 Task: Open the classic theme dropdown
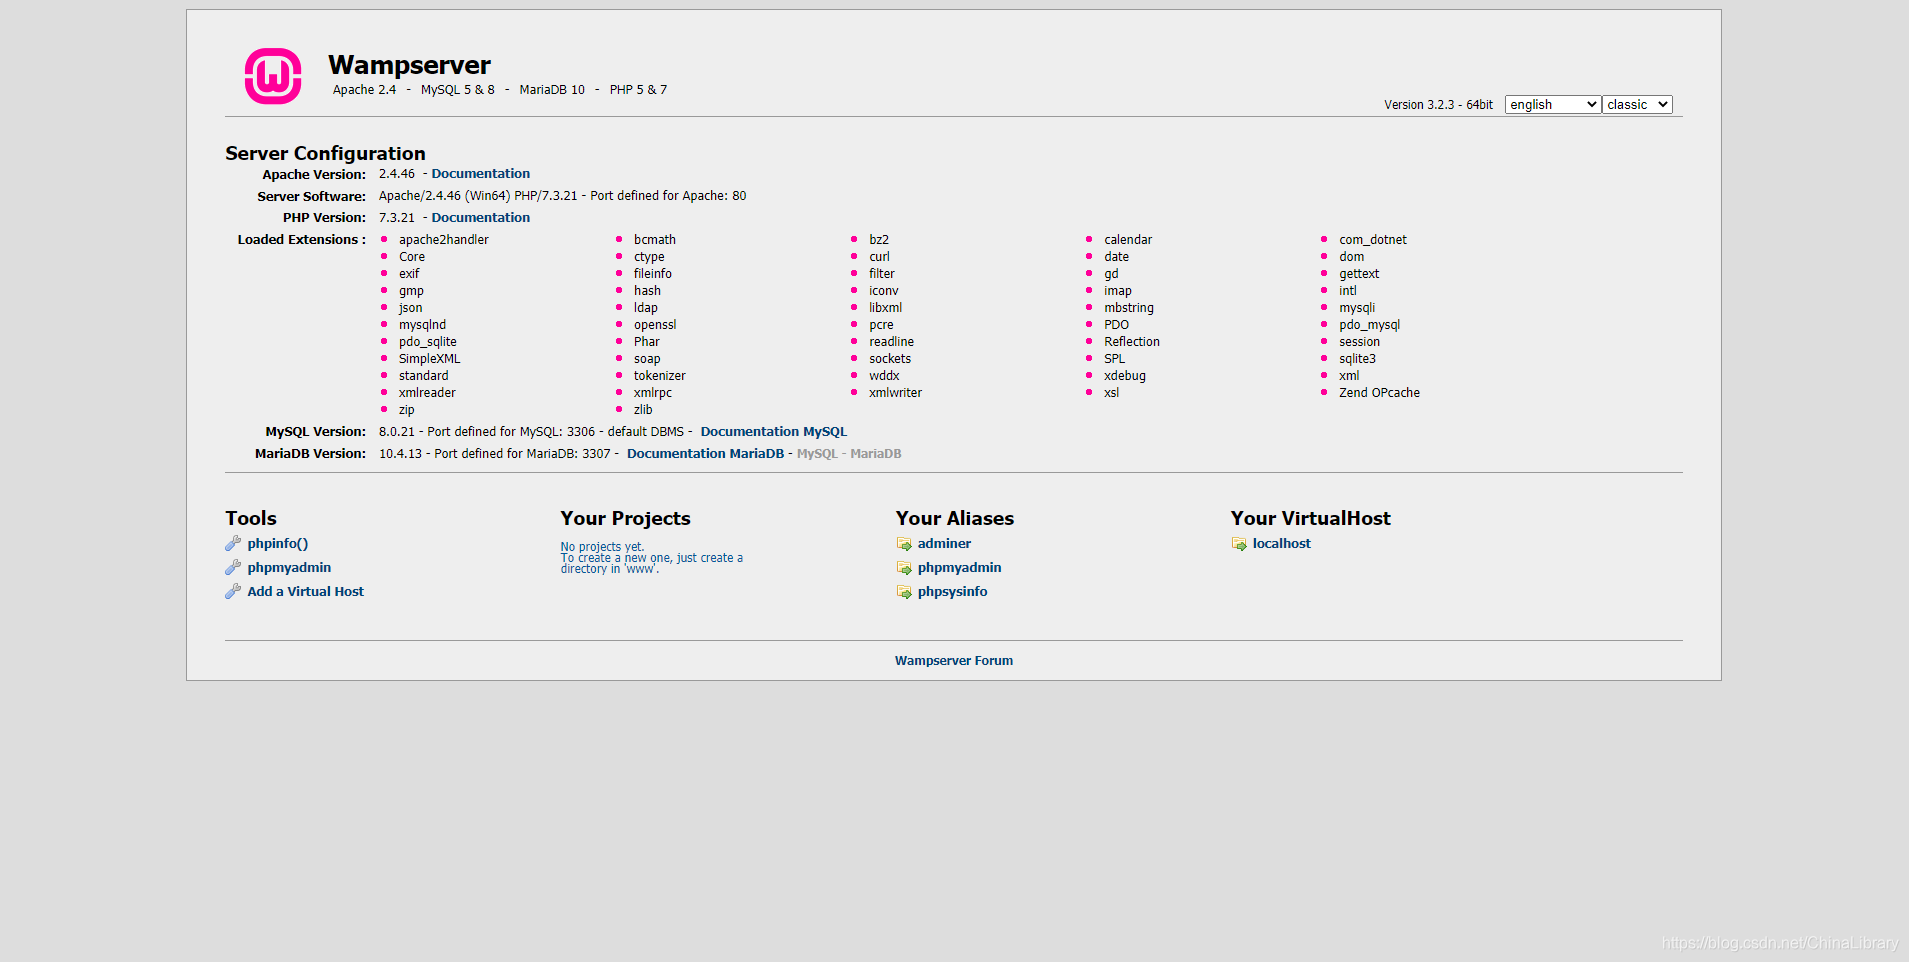(1637, 104)
